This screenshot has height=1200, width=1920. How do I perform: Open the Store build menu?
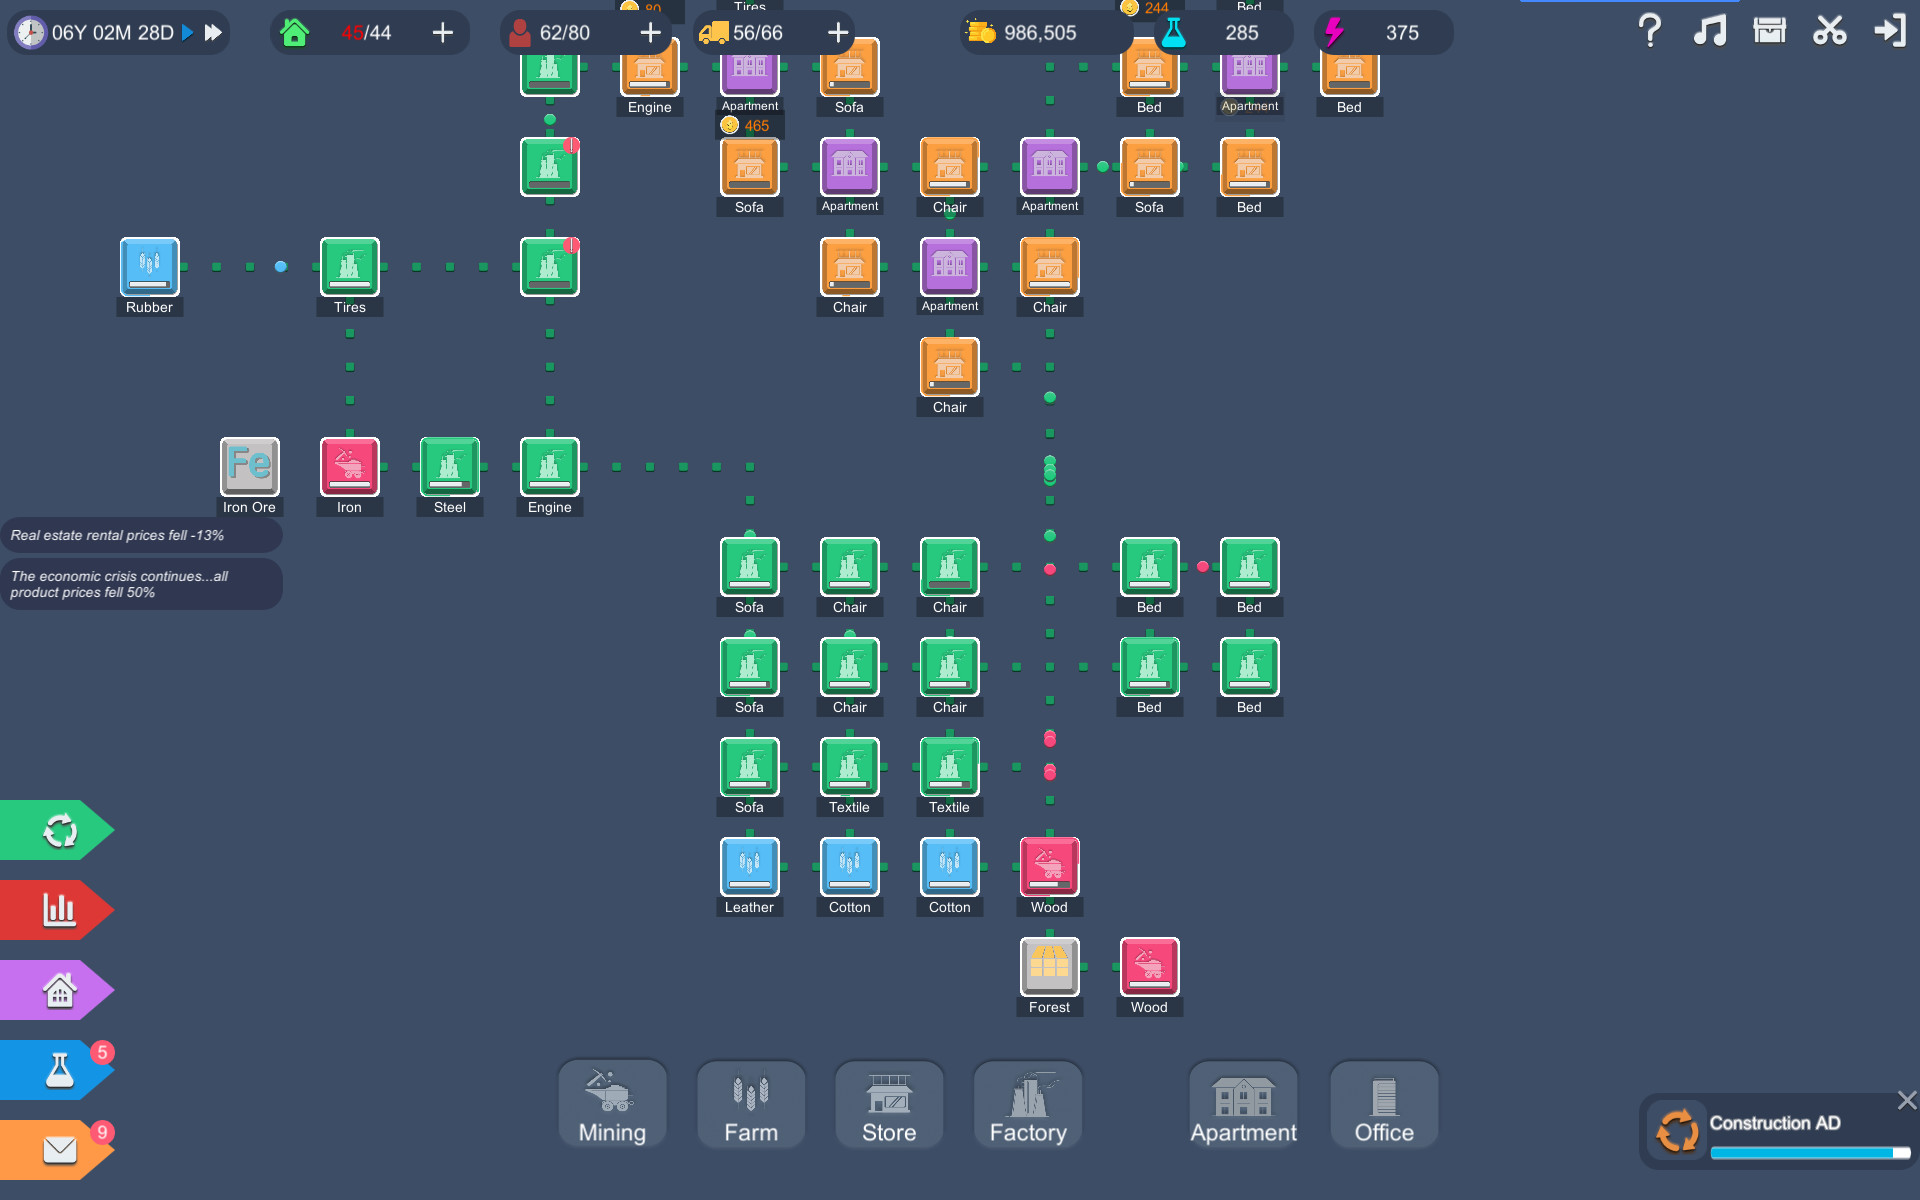pyautogui.click(x=888, y=1105)
